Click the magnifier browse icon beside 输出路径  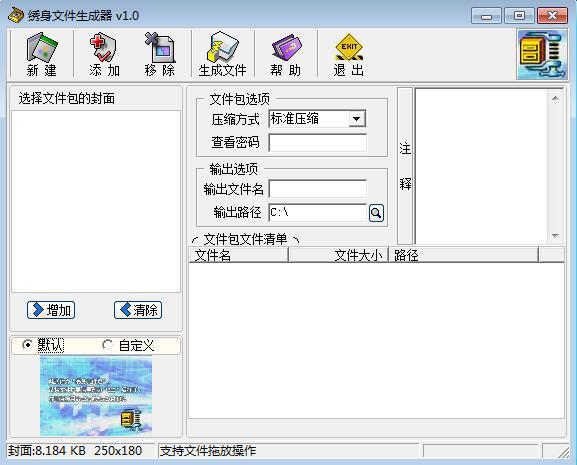click(x=376, y=213)
